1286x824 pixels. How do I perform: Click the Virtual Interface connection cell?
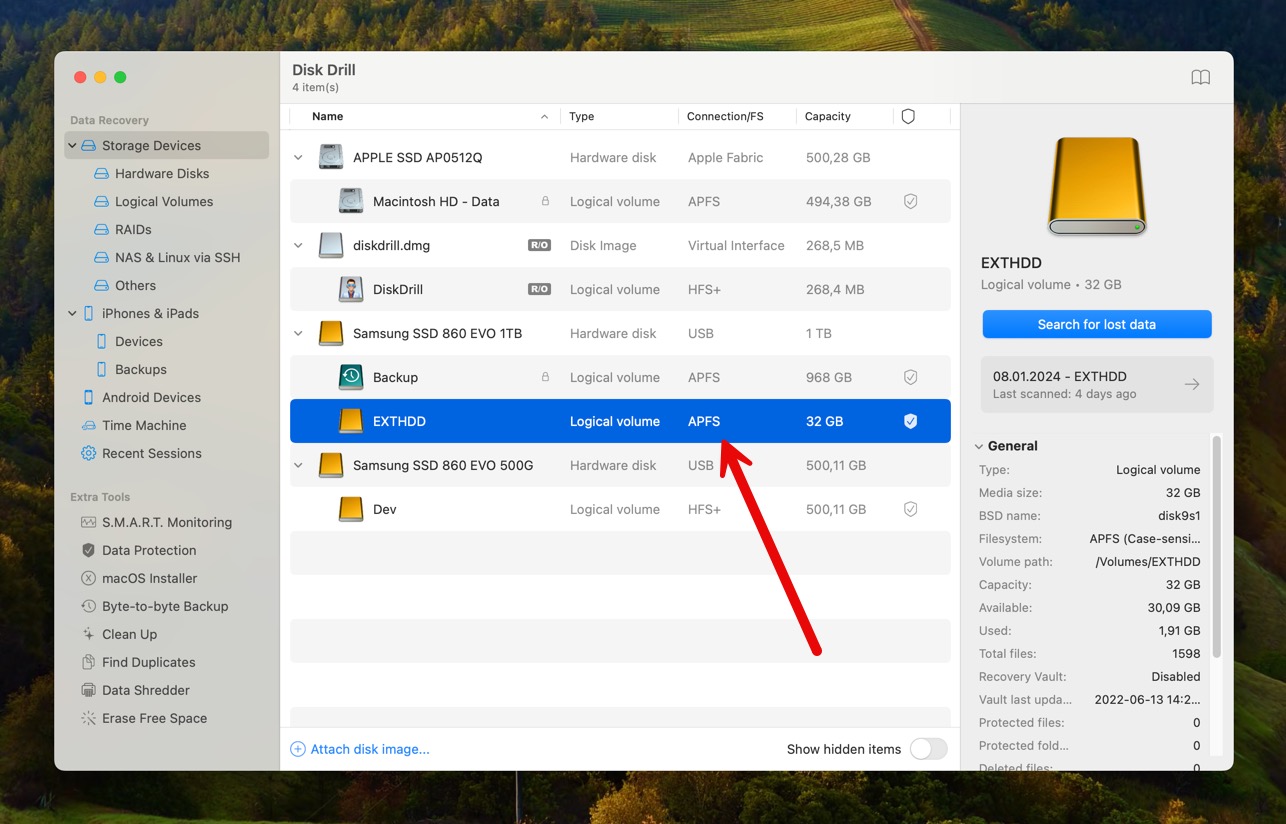coord(736,246)
